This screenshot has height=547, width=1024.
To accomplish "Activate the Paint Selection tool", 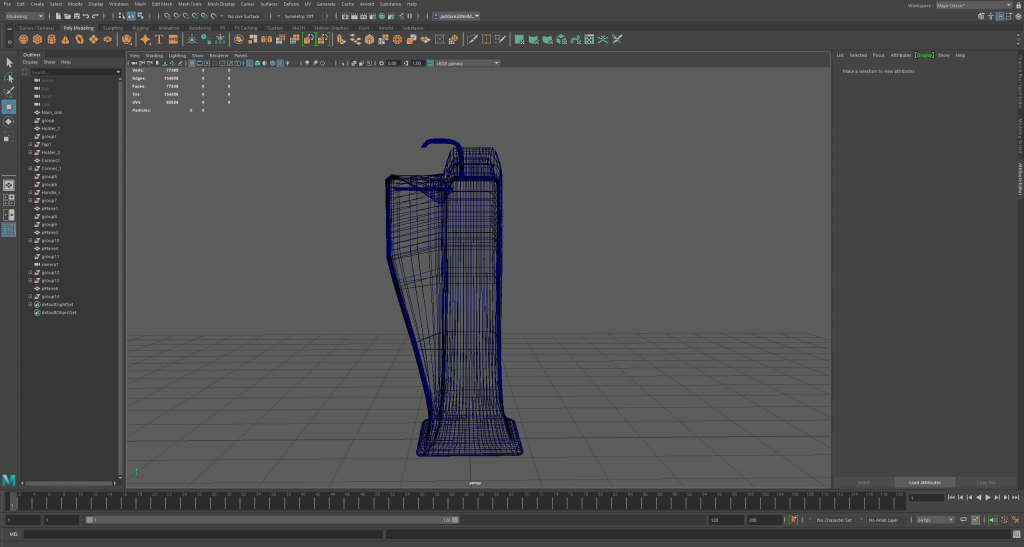I will click(x=9, y=91).
